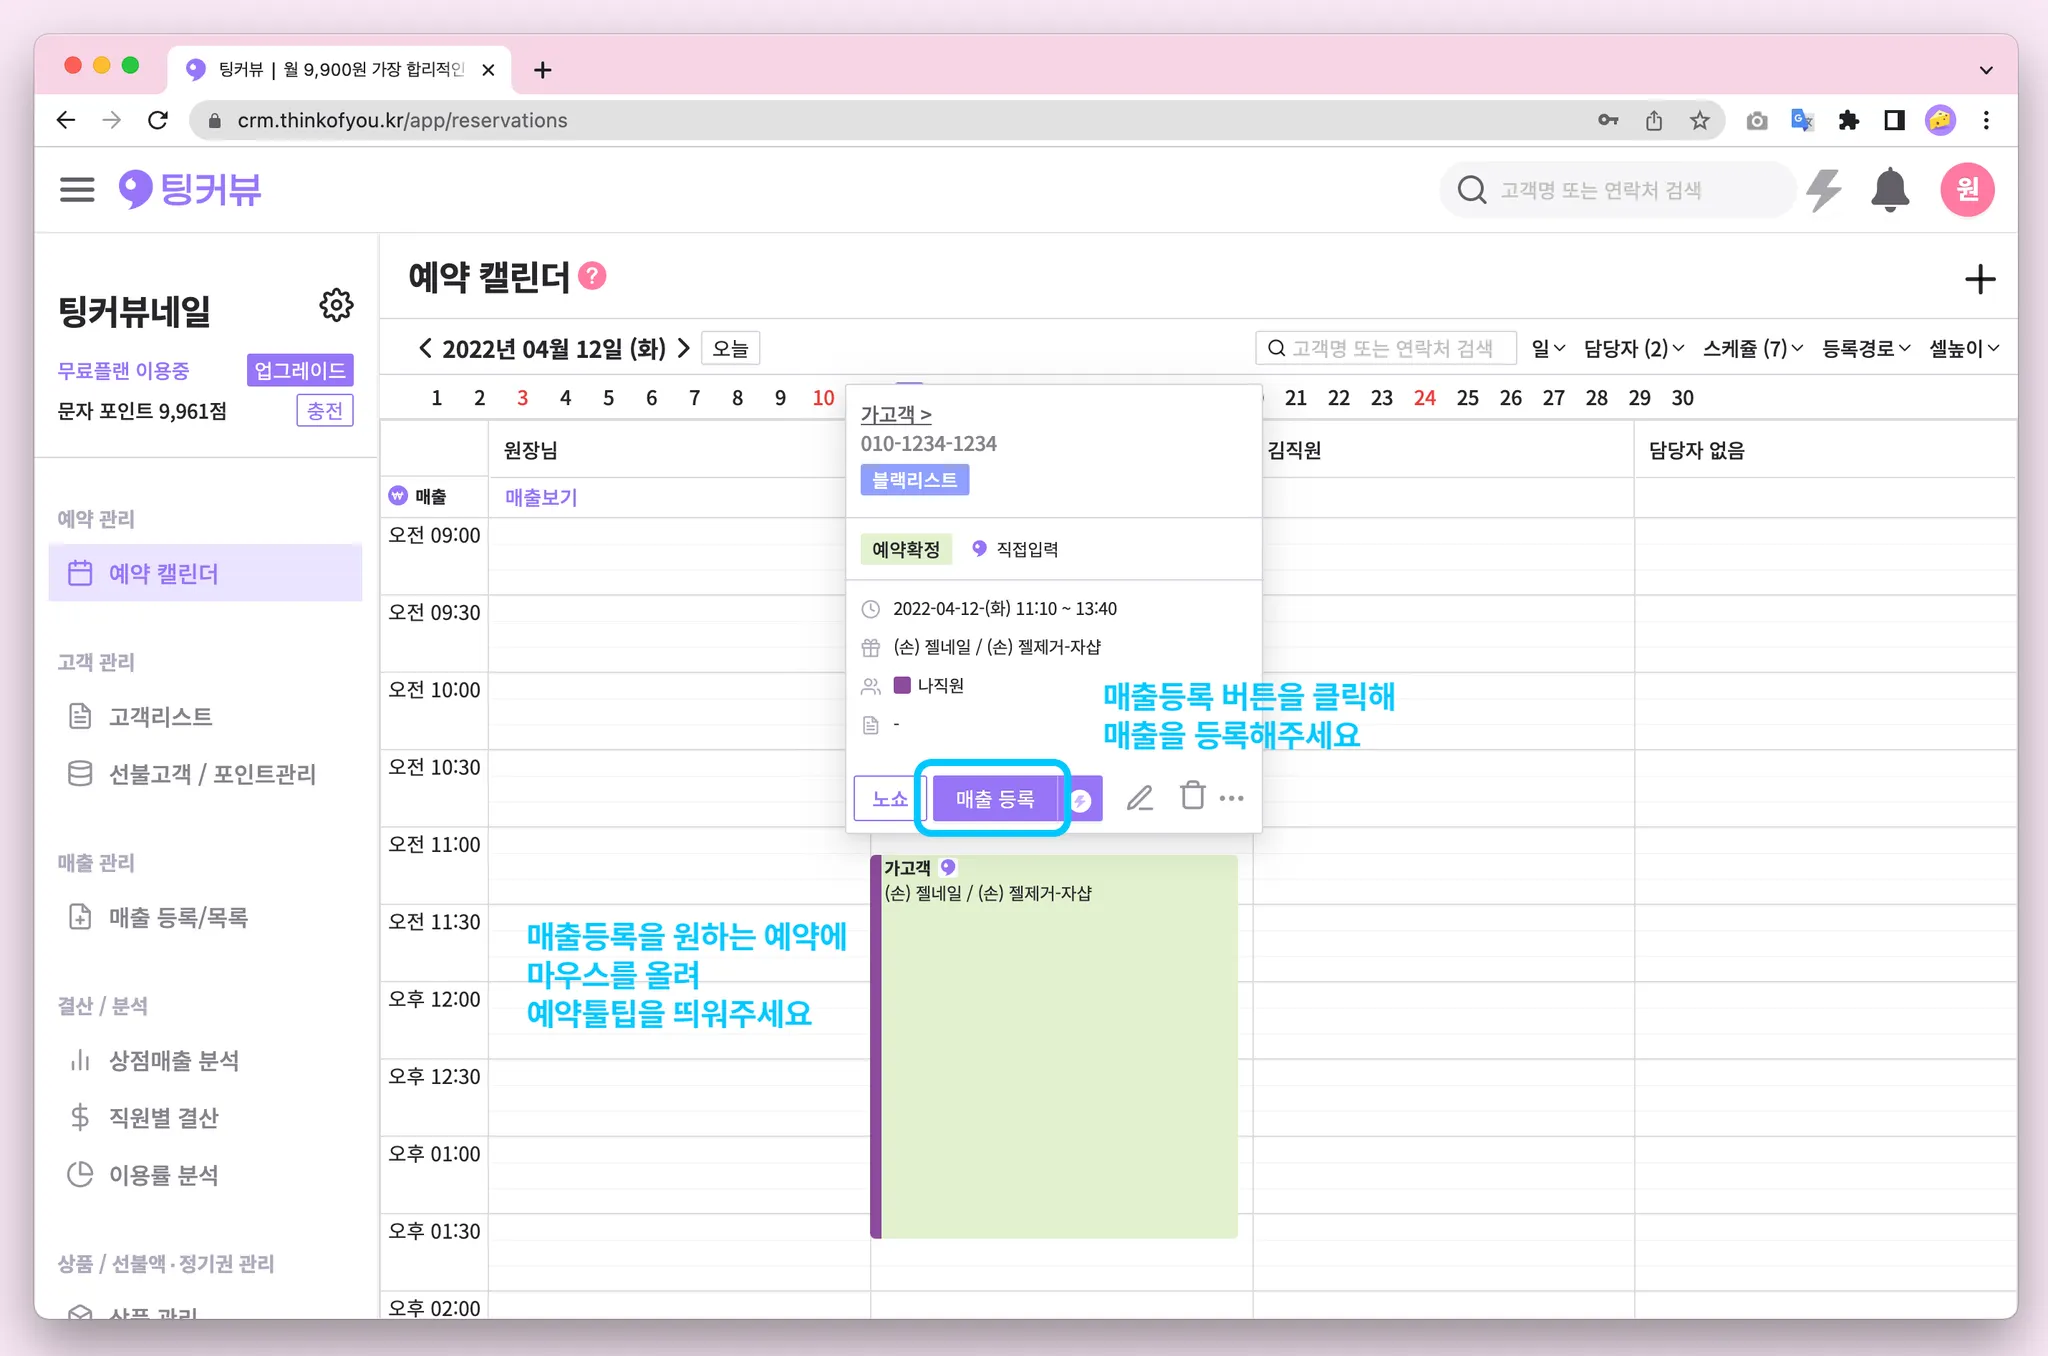The width and height of the screenshot is (2048, 1356).
Task: Open the three-dots more options icon
Action: click(1232, 798)
